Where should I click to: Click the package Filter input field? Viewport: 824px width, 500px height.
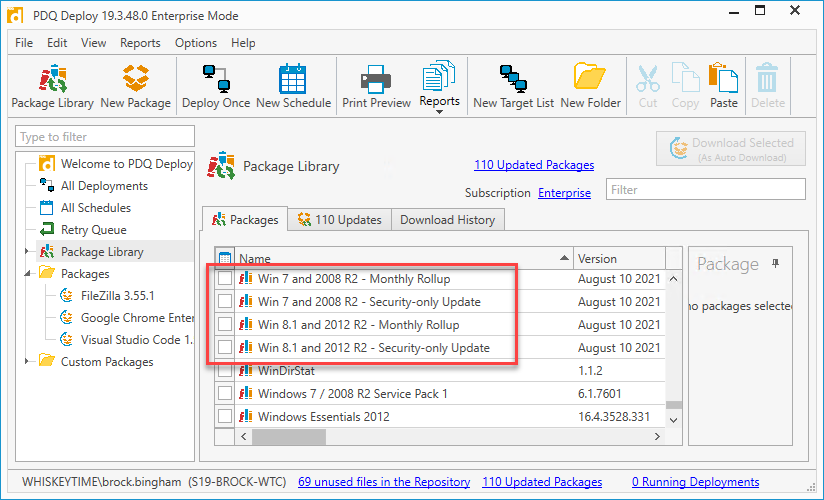705,189
